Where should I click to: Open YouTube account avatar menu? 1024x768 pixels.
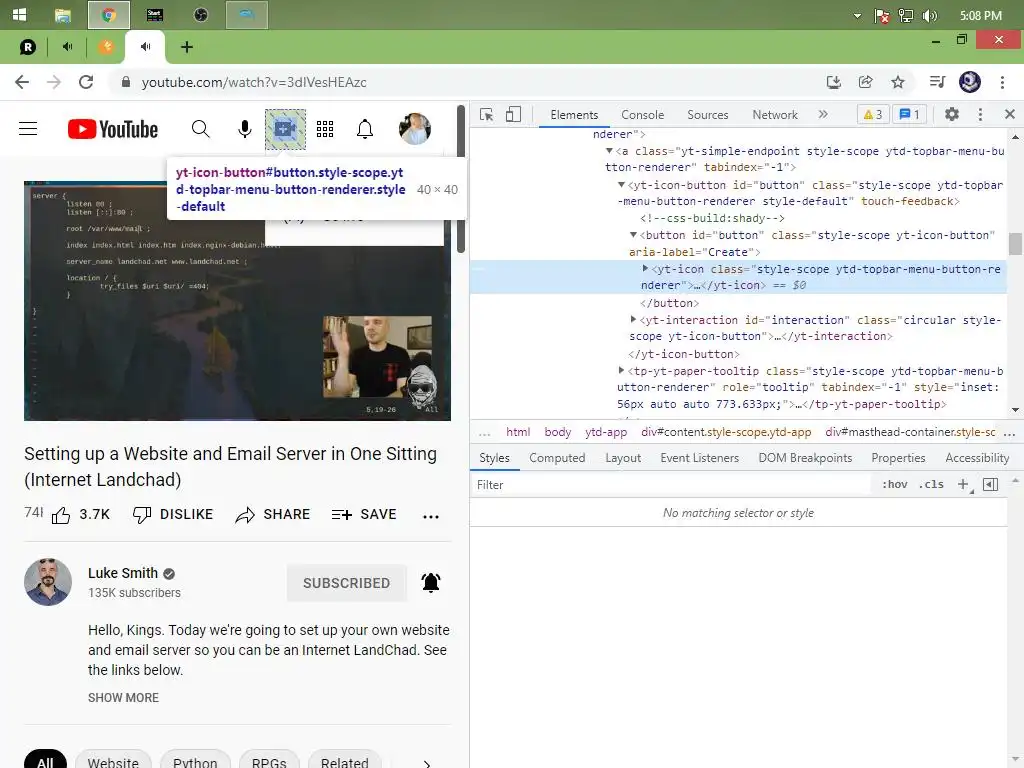click(x=415, y=129)
